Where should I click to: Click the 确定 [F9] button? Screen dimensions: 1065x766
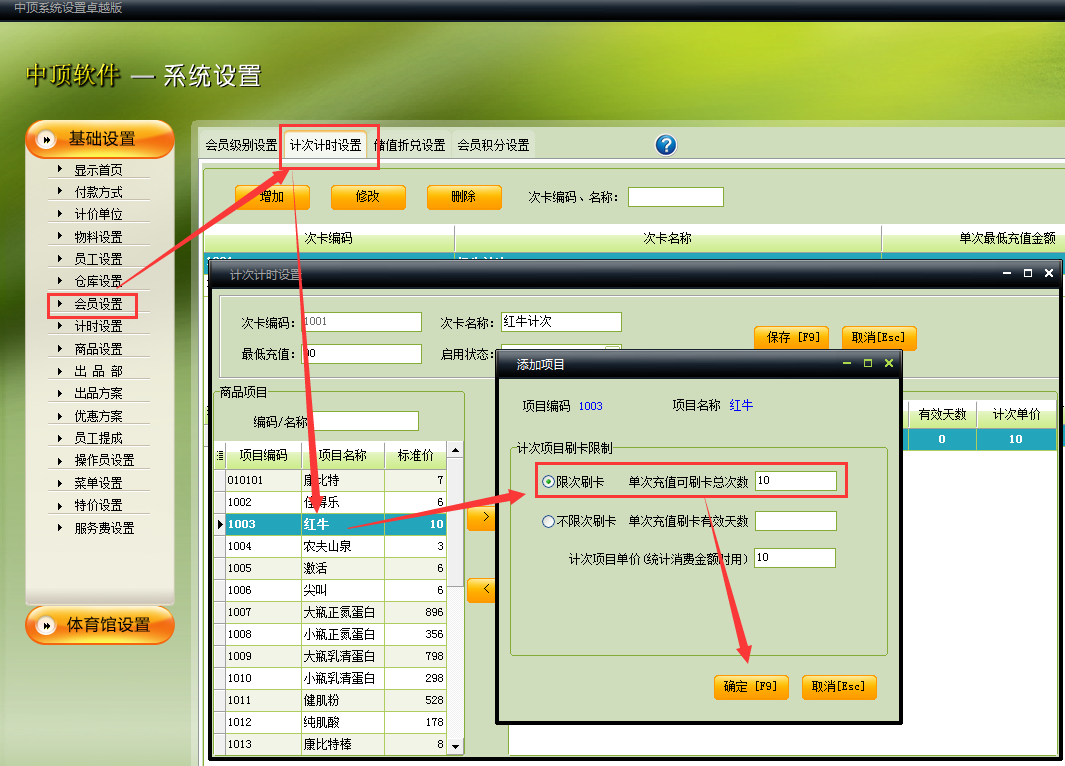(751, 687)
